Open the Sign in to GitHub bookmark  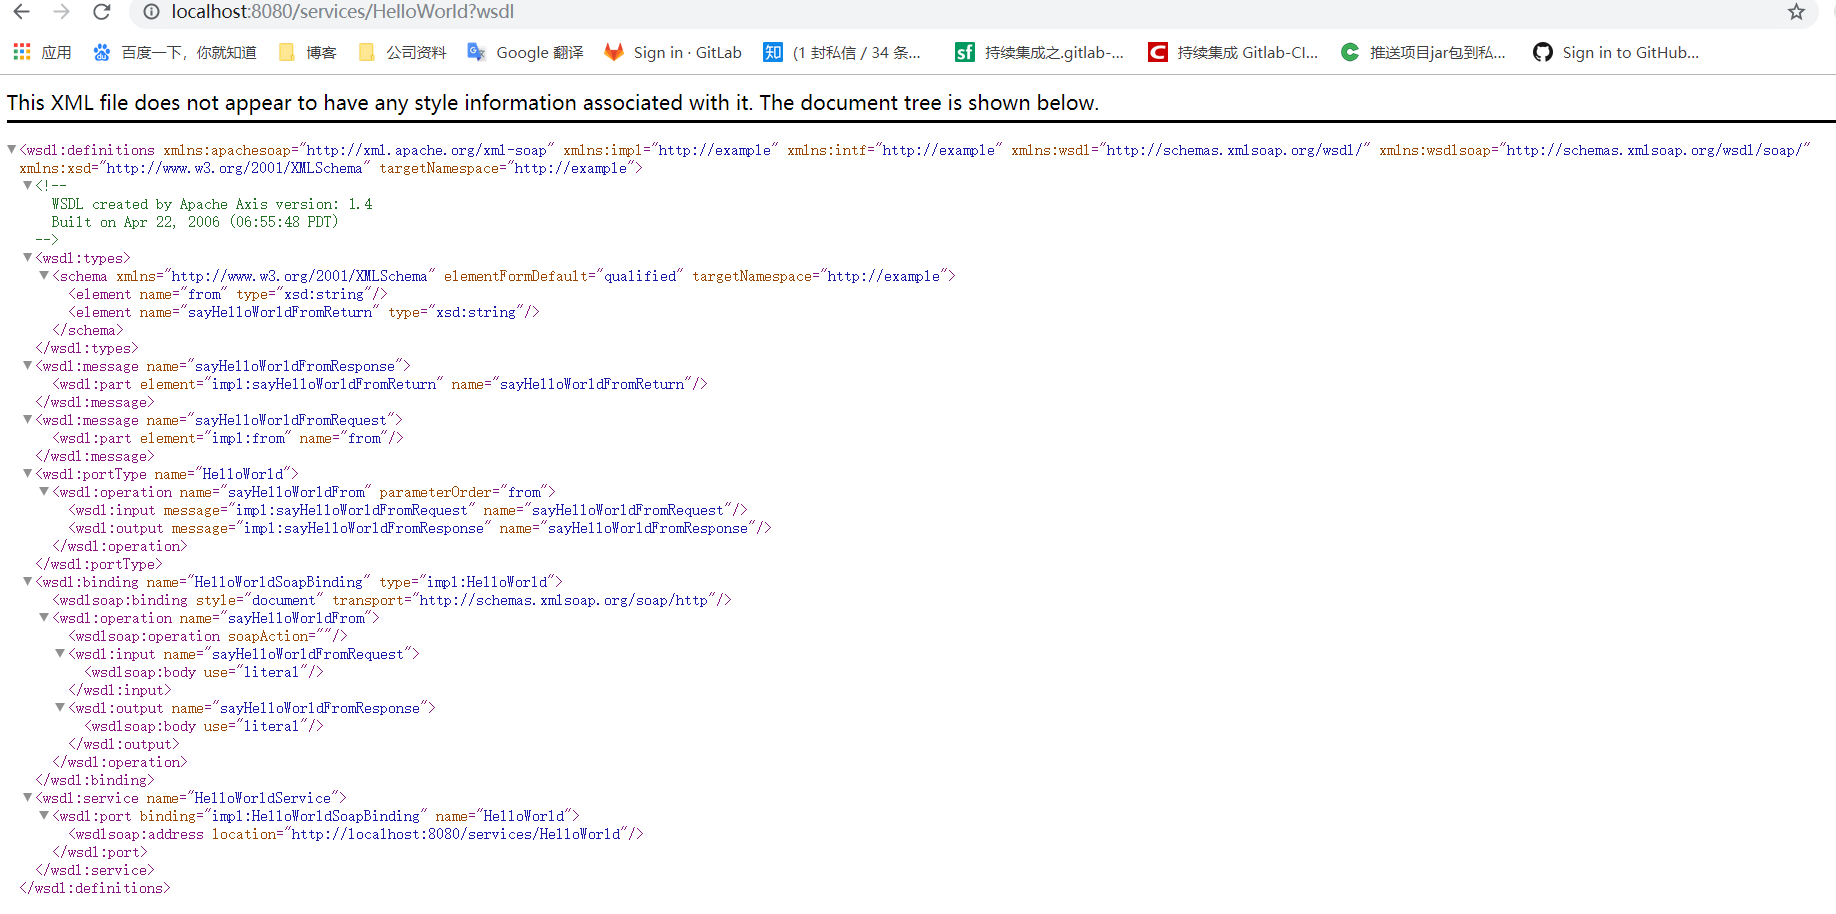1616,52
